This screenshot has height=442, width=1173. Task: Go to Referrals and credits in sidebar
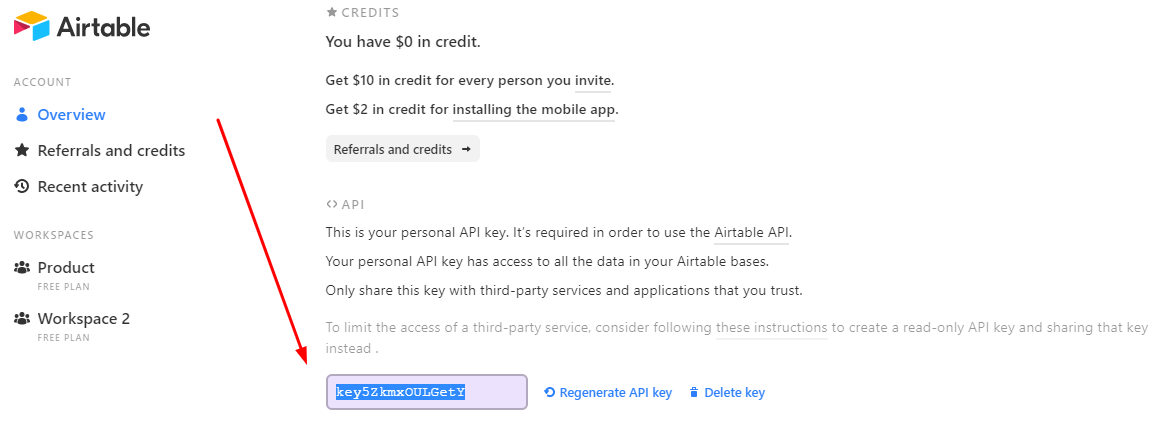(111, 151)
